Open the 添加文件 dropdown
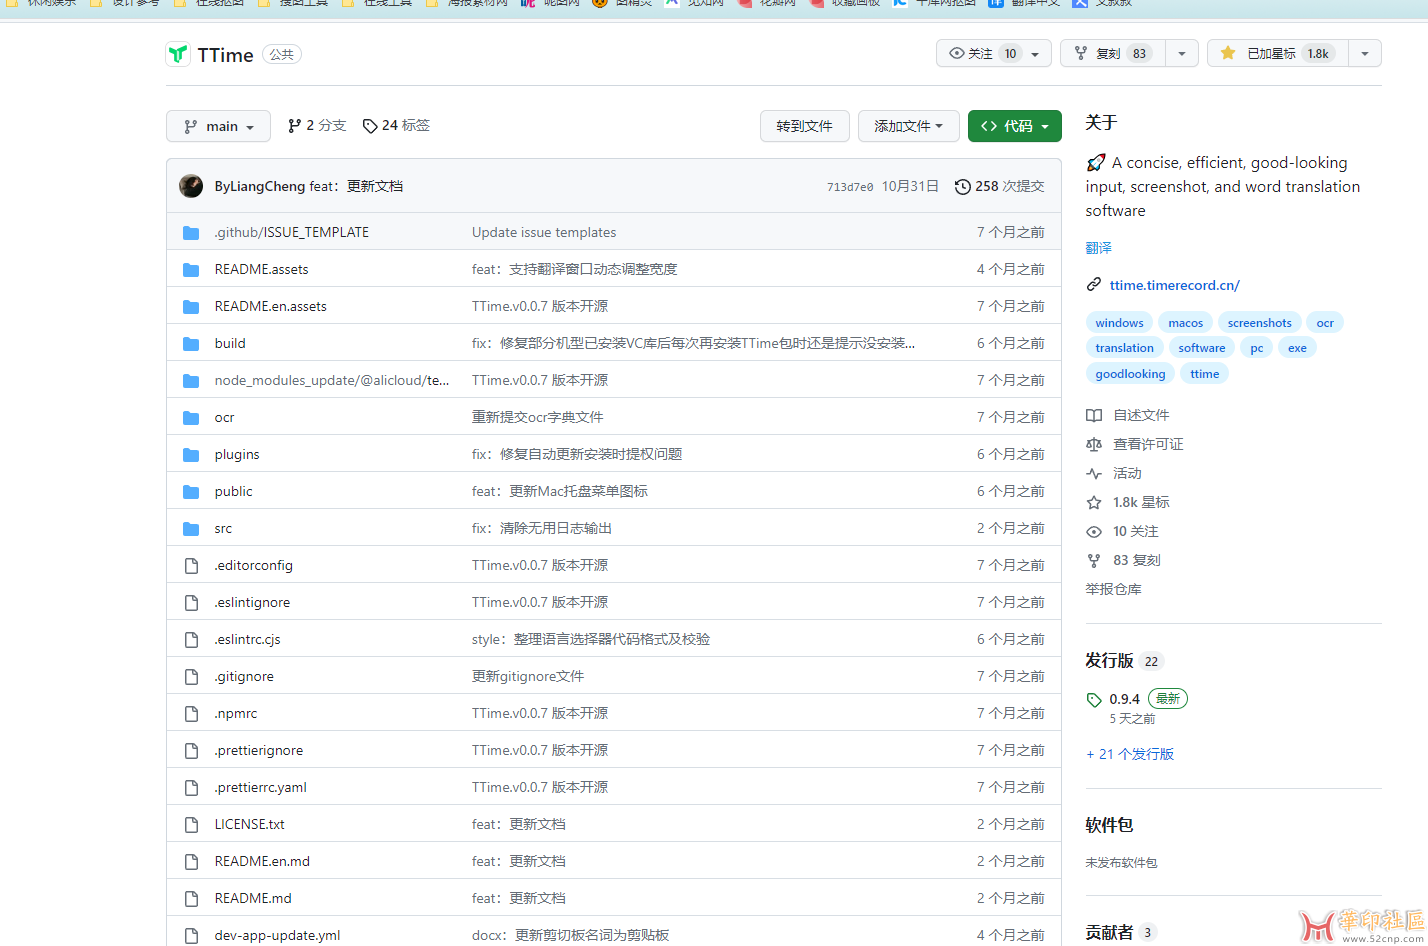The height and width of the screenshot is (946, 1428). [908, 126]
